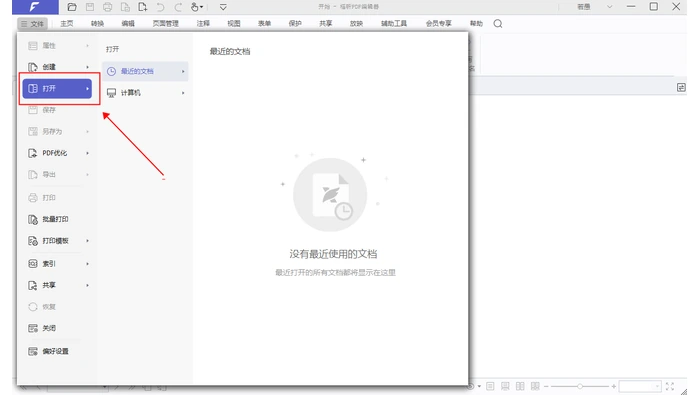Switch to the 帮助 tab
Screen dimensions: 700x395
coord(476,24)
